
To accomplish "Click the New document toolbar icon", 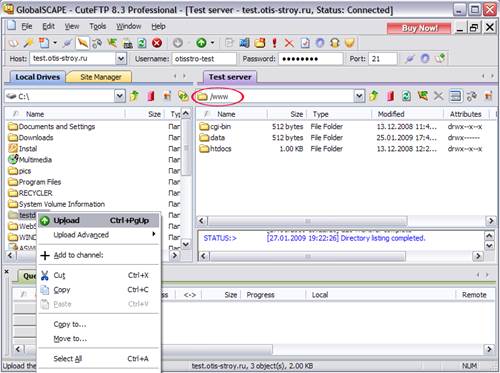I will 44,43.
